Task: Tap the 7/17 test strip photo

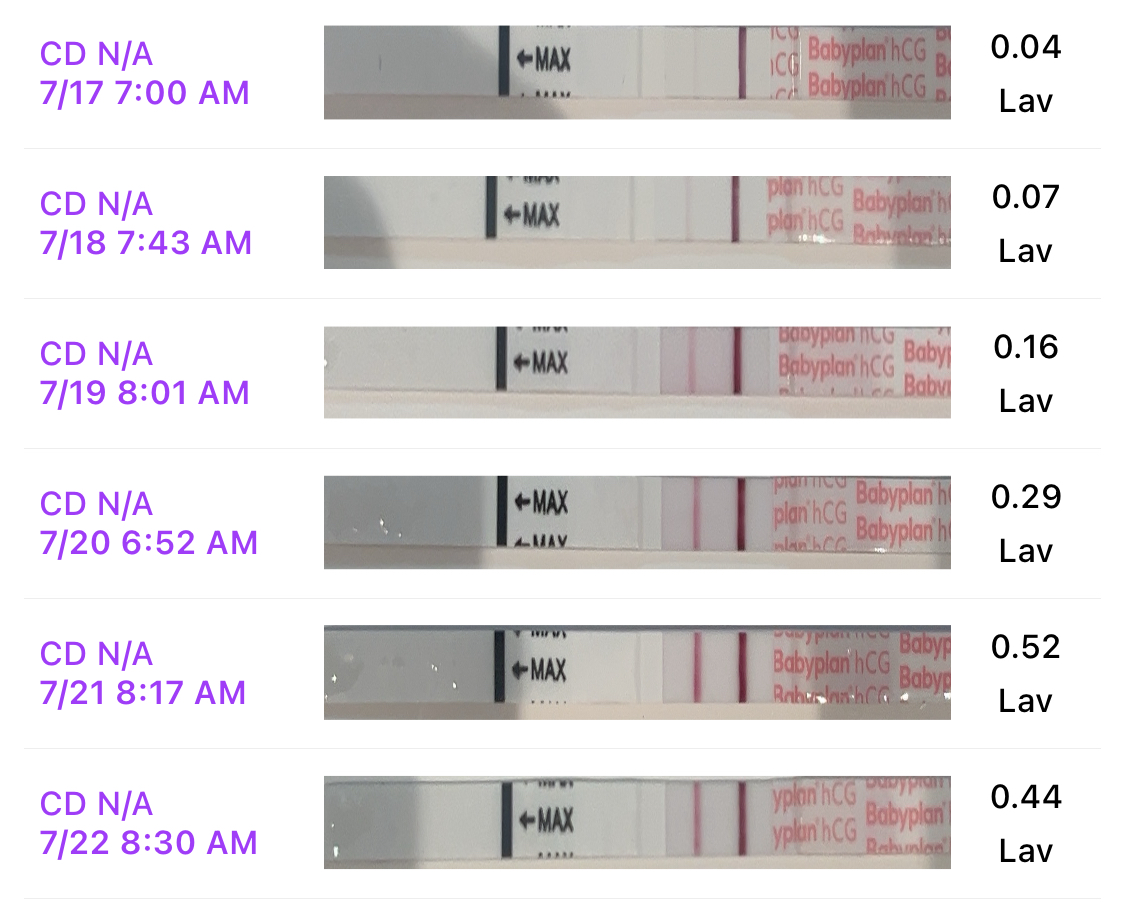Action: 637,73
